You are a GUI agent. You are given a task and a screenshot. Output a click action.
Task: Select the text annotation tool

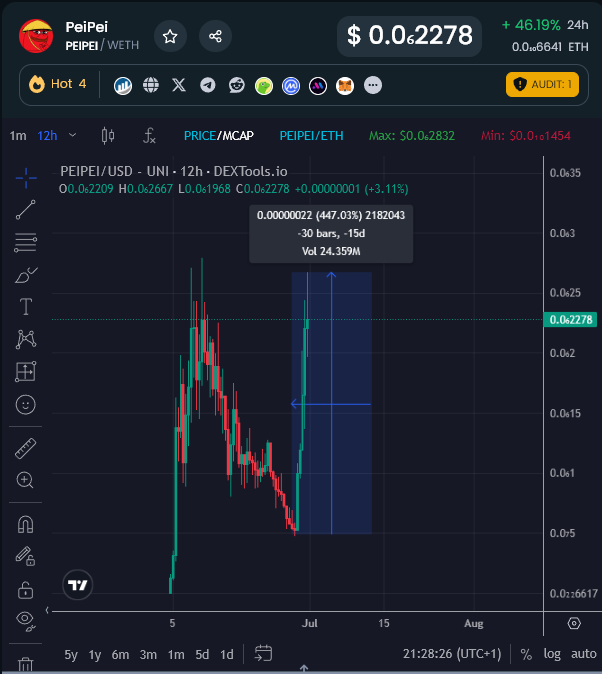click(26, 307)
